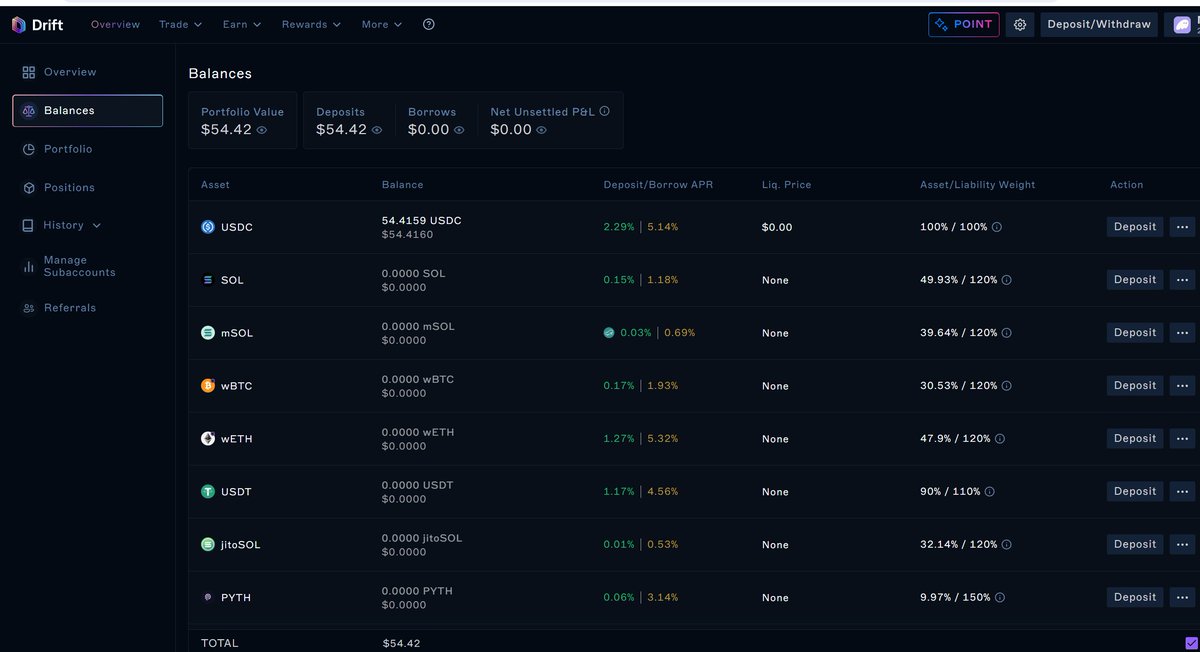Click the History book icon

[28, 226]
